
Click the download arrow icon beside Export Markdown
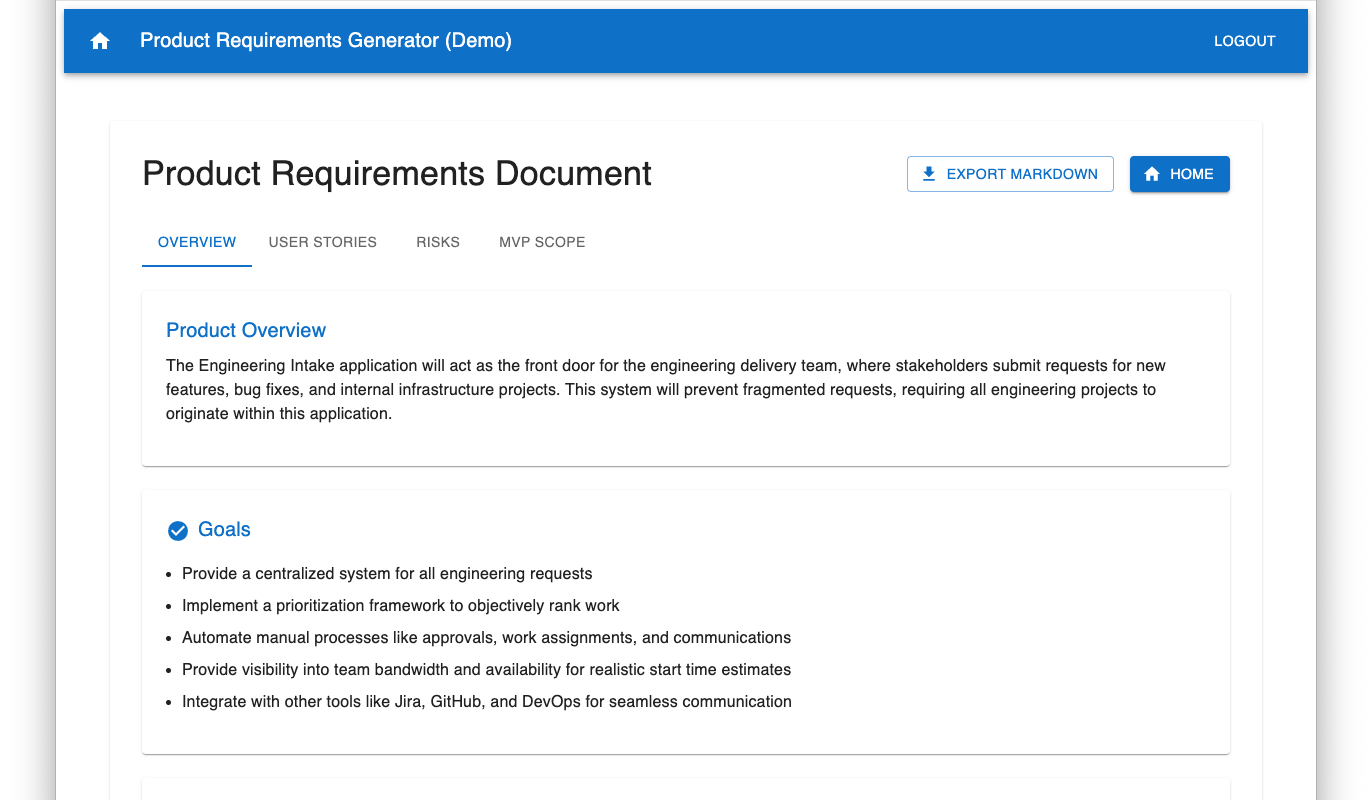[x=929, y=174]
